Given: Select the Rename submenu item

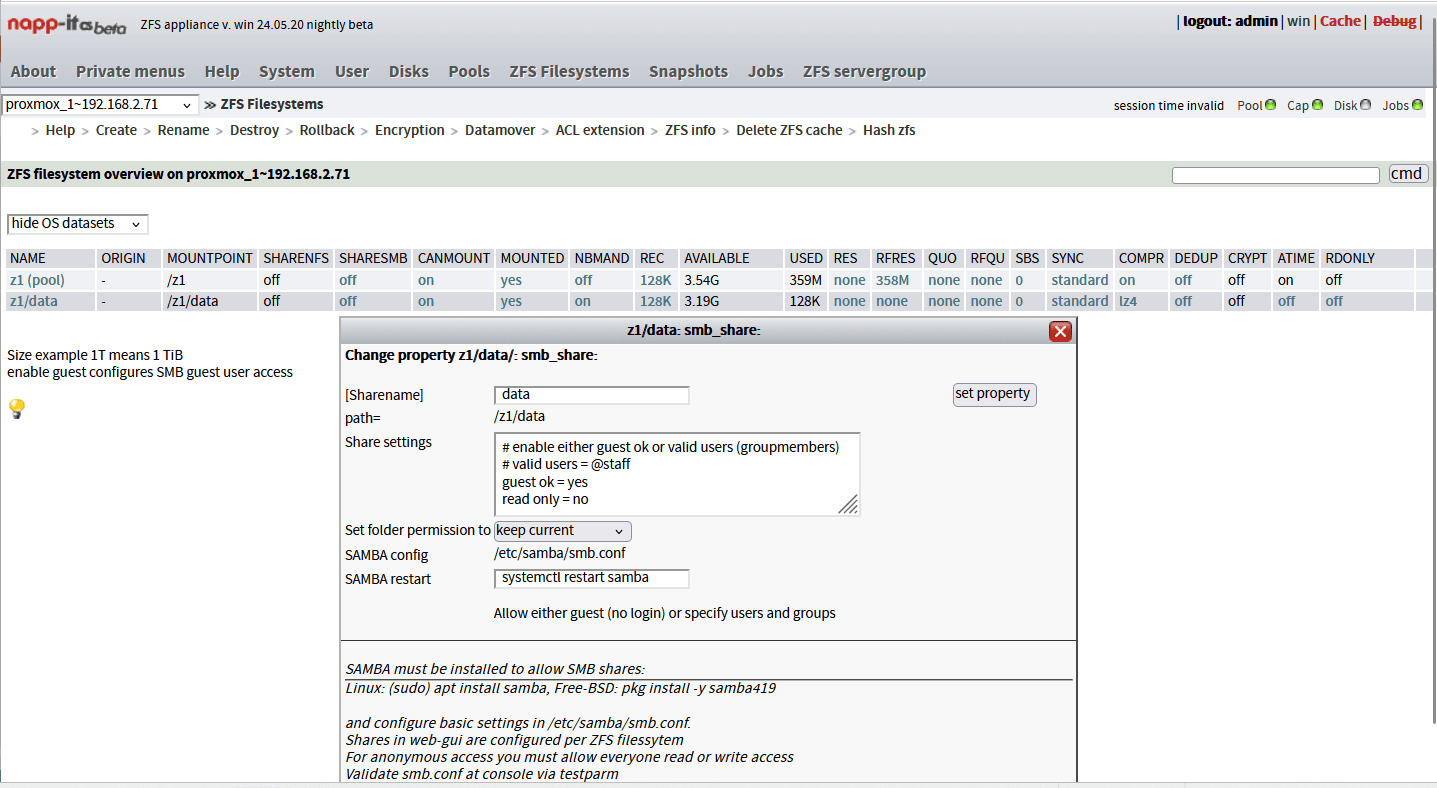Looking at the screenshot, I should pyautogui.click(x=184, y=130).
